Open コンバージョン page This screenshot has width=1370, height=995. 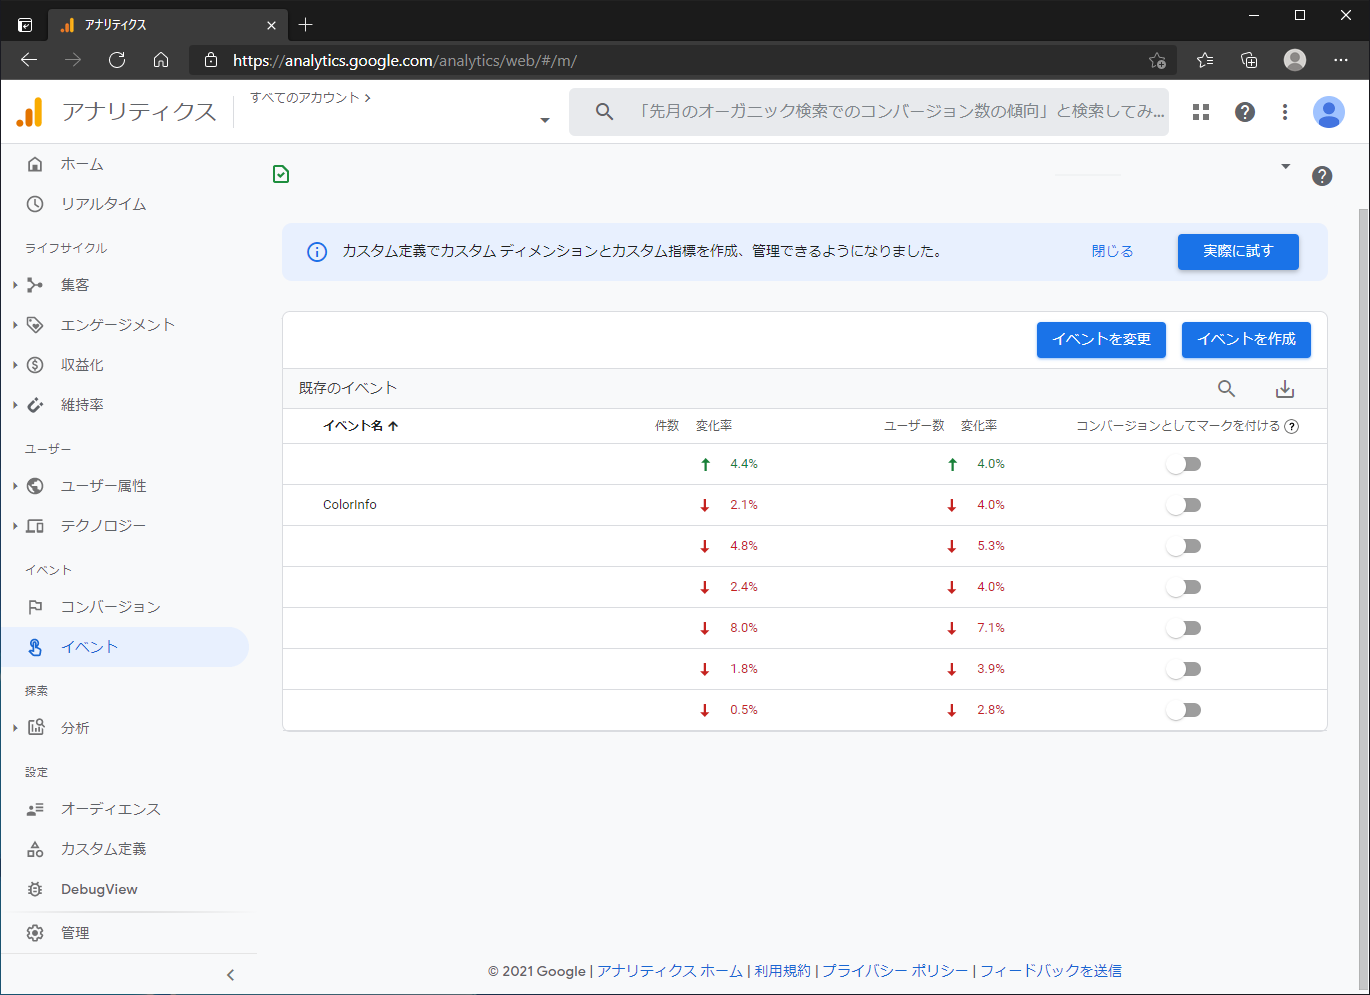(111, 607)
